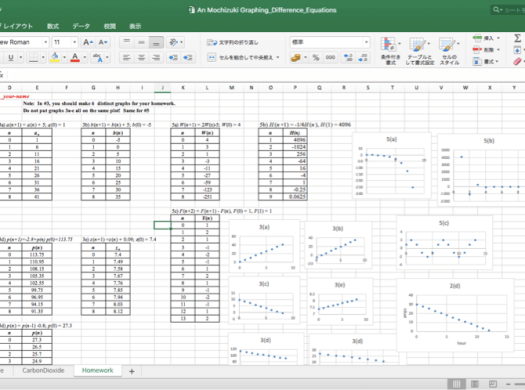Image resolution: width=525 pixels, height=390 pixels.
Task: Click the increase indent icon
Action: point(188,58)
